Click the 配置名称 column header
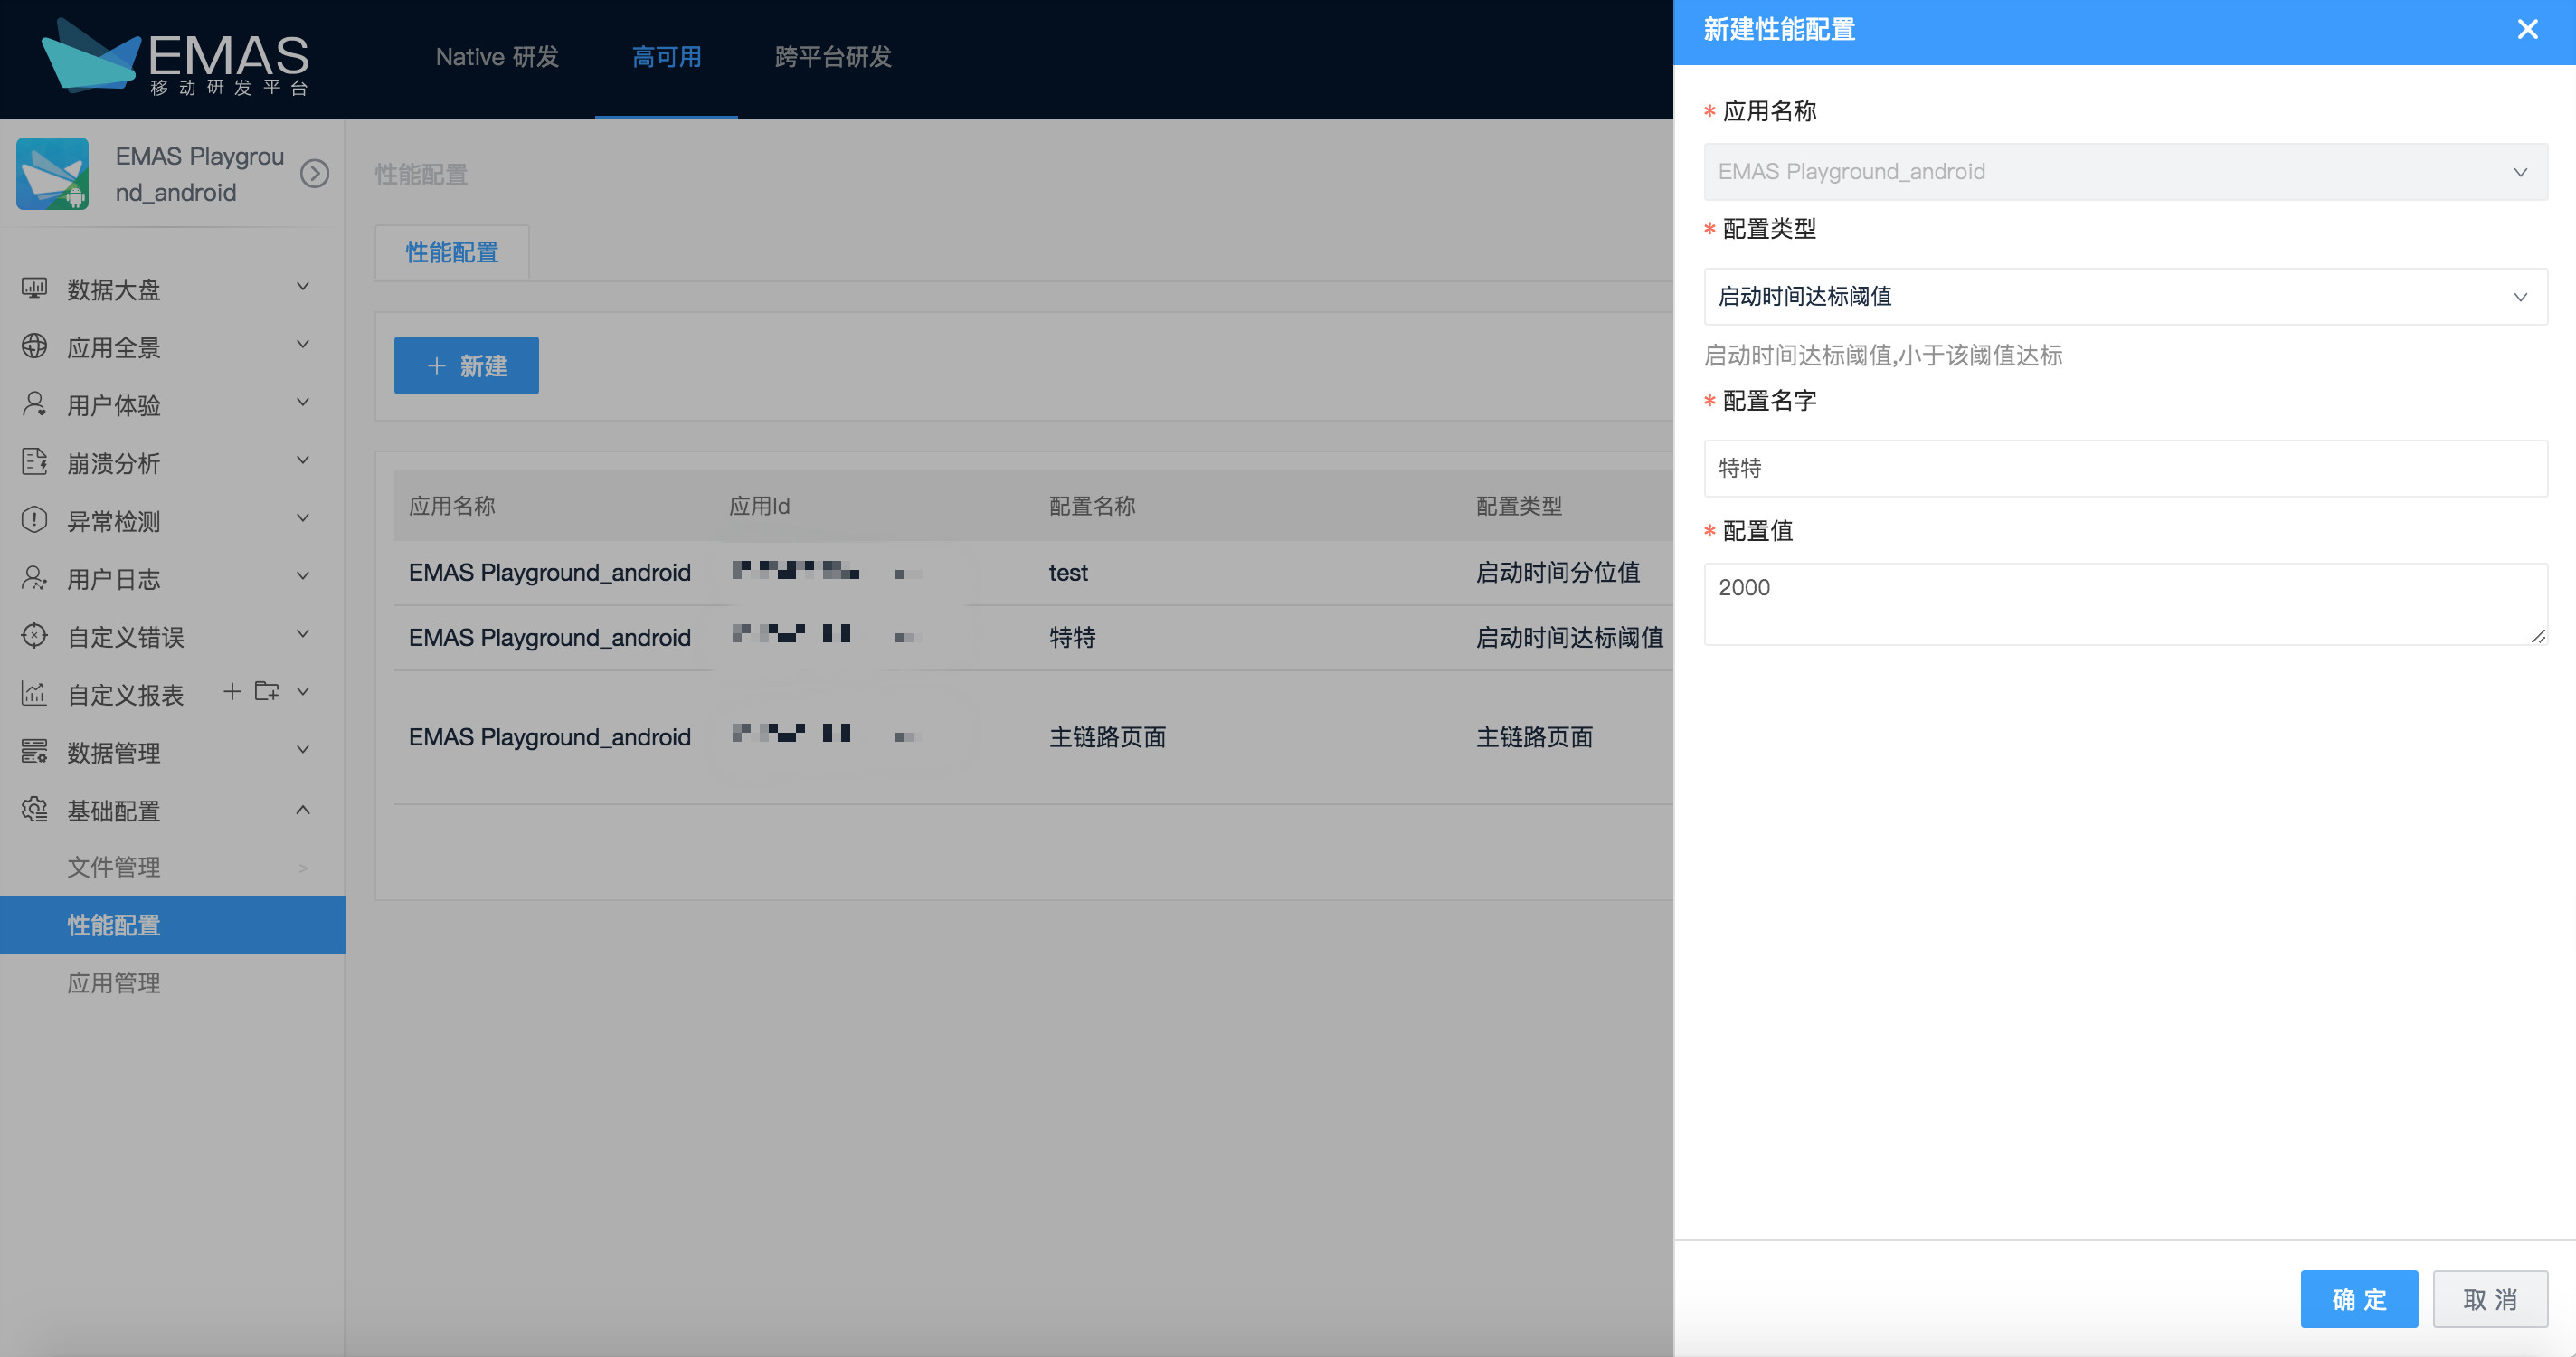Viewport: 2576px width, 1357px height. (x=1092, y=506)
